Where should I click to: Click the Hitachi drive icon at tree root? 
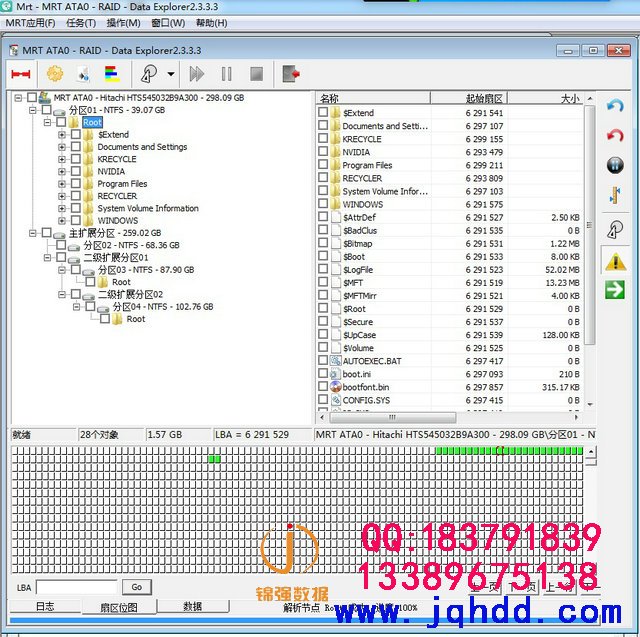(44, 98)
